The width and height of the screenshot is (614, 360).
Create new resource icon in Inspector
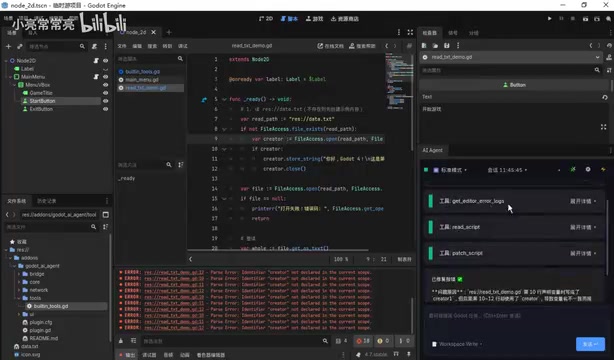424,45
